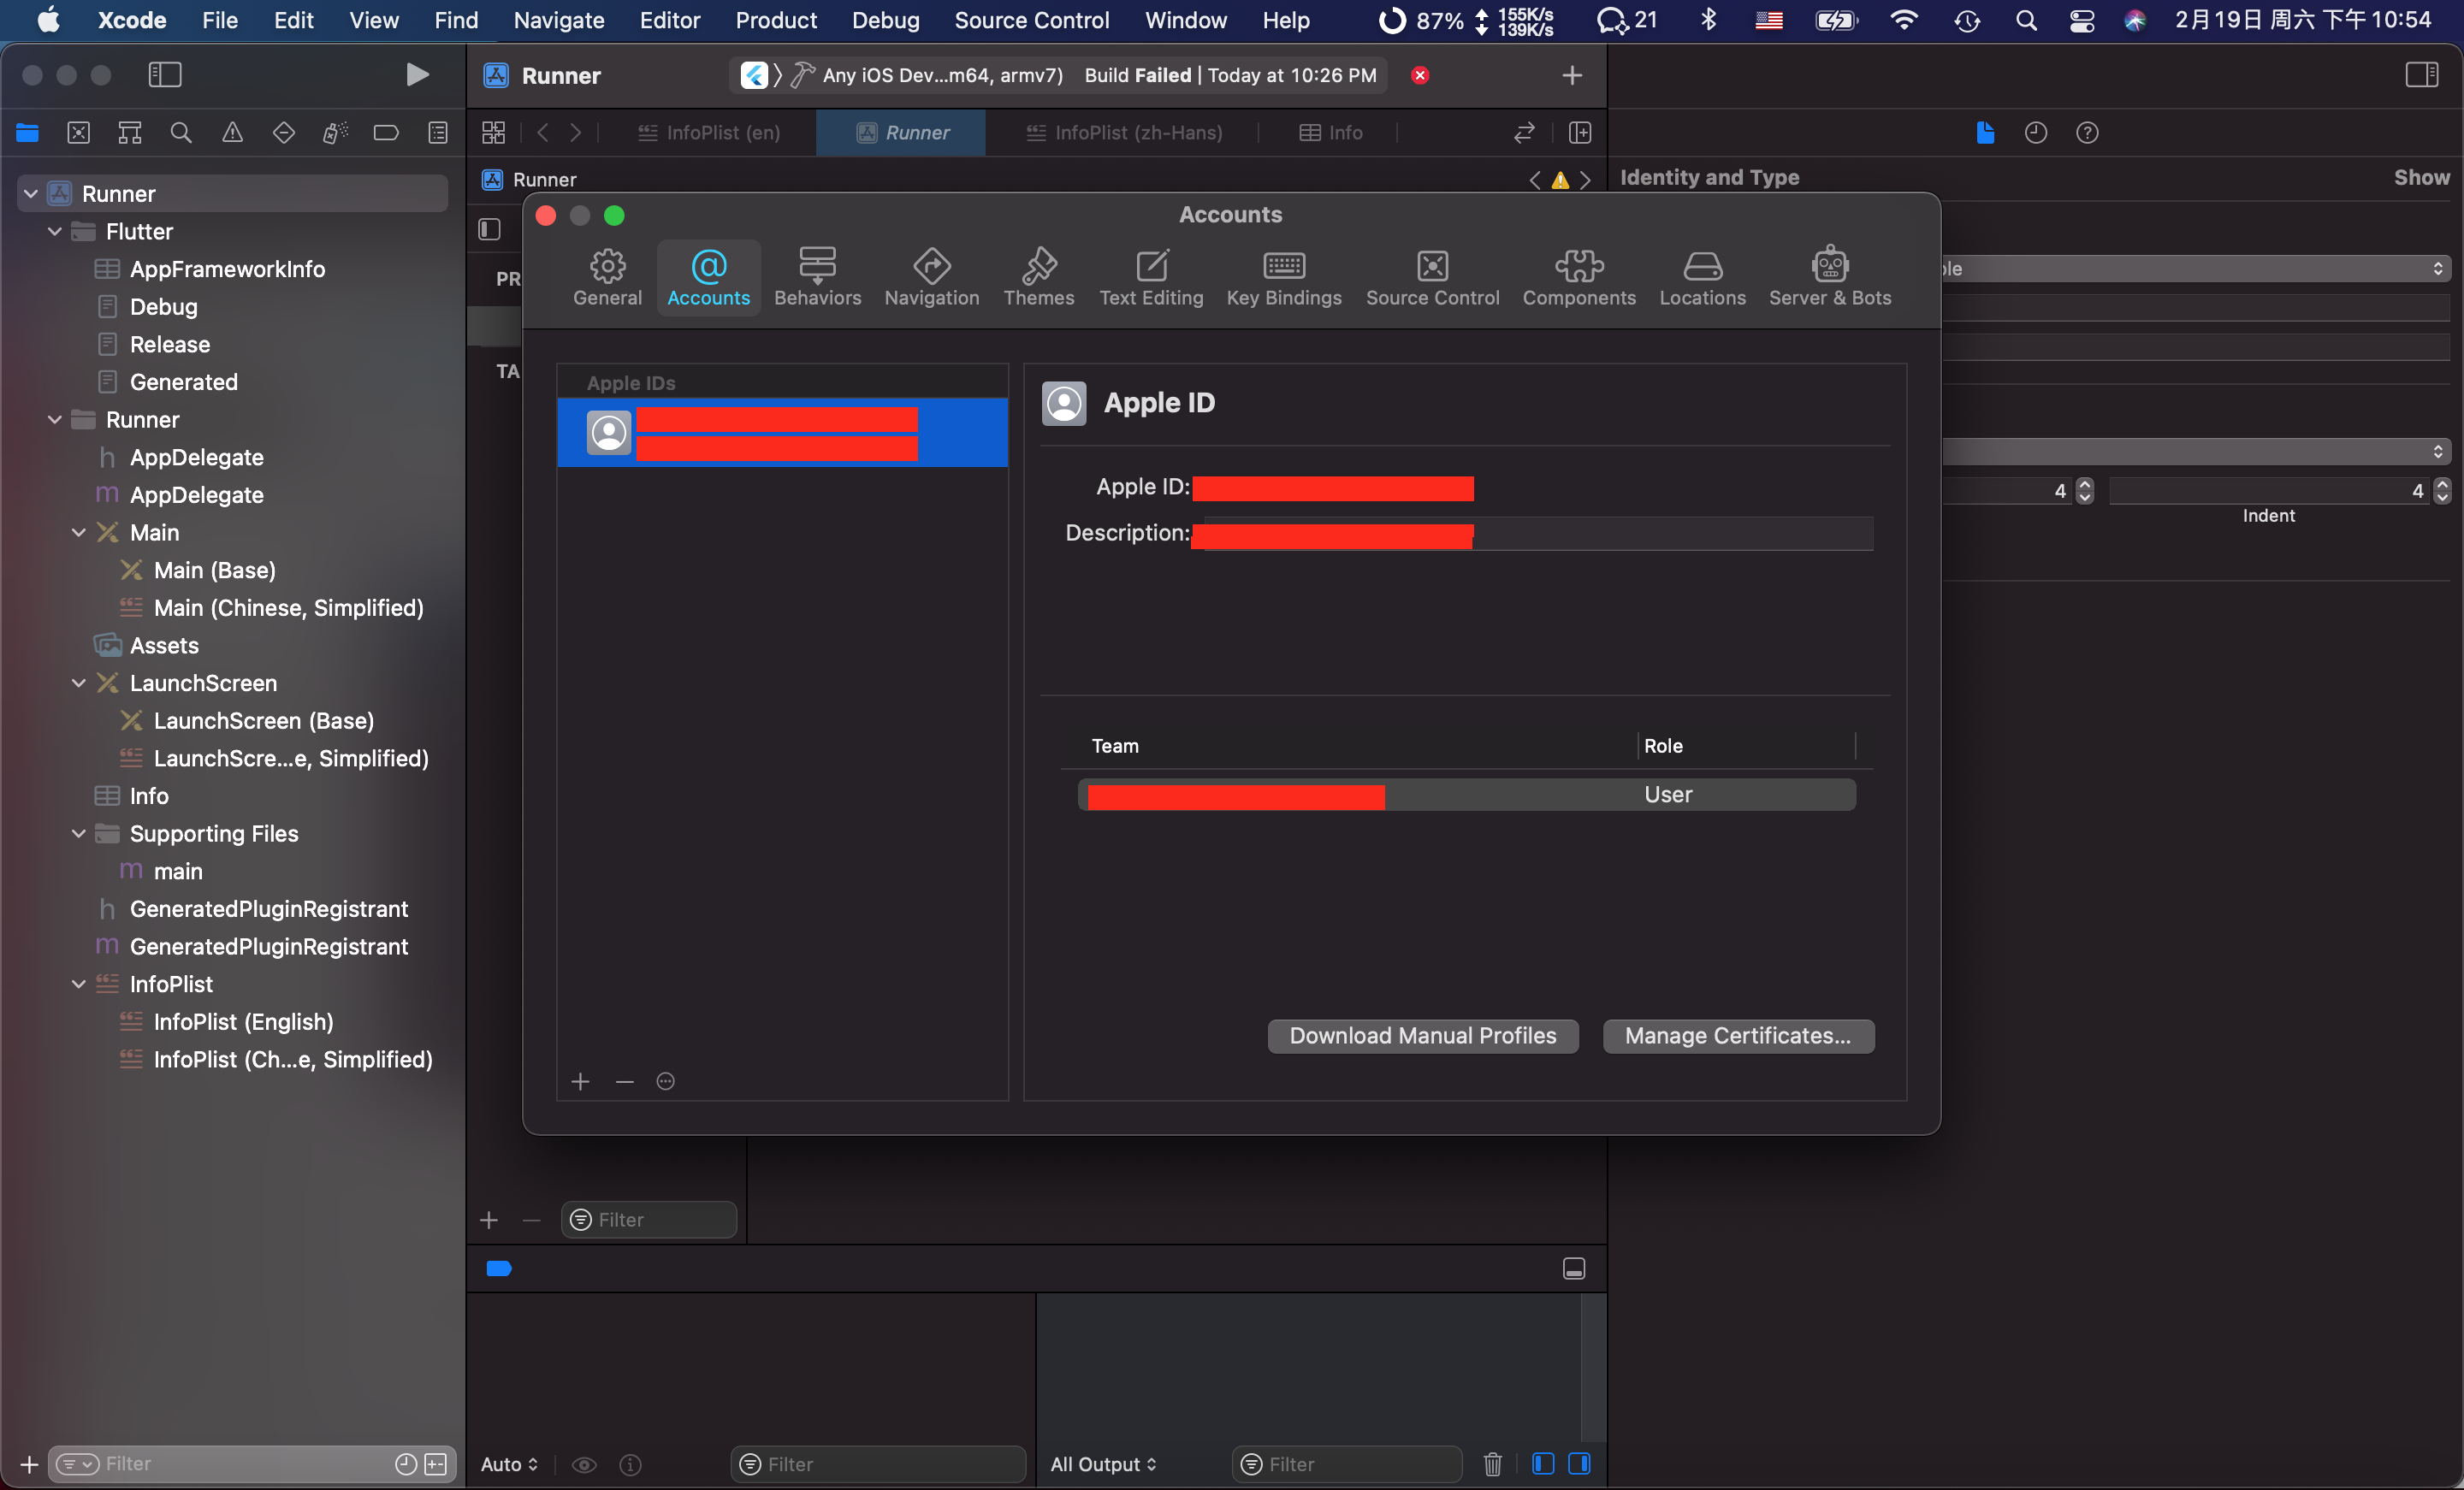Viewport: 2464px width, 1490px height.
Task: Collapse the Runner group folder
Action: coord(55,419)
